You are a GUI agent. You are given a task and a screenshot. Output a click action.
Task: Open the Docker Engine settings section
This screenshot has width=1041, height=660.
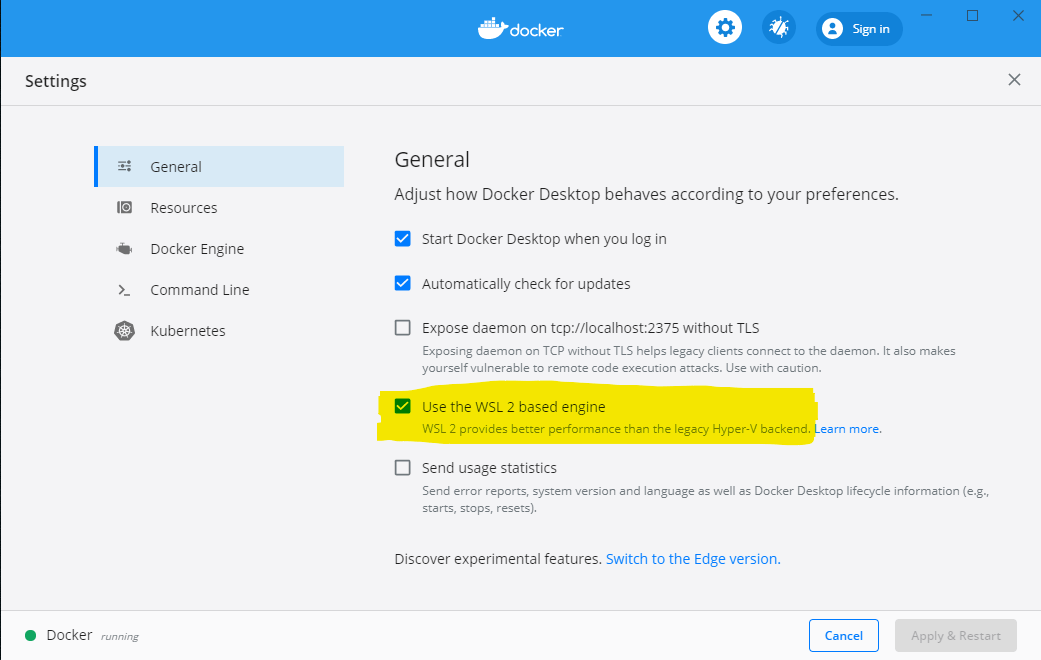click(x=219, y=249)
